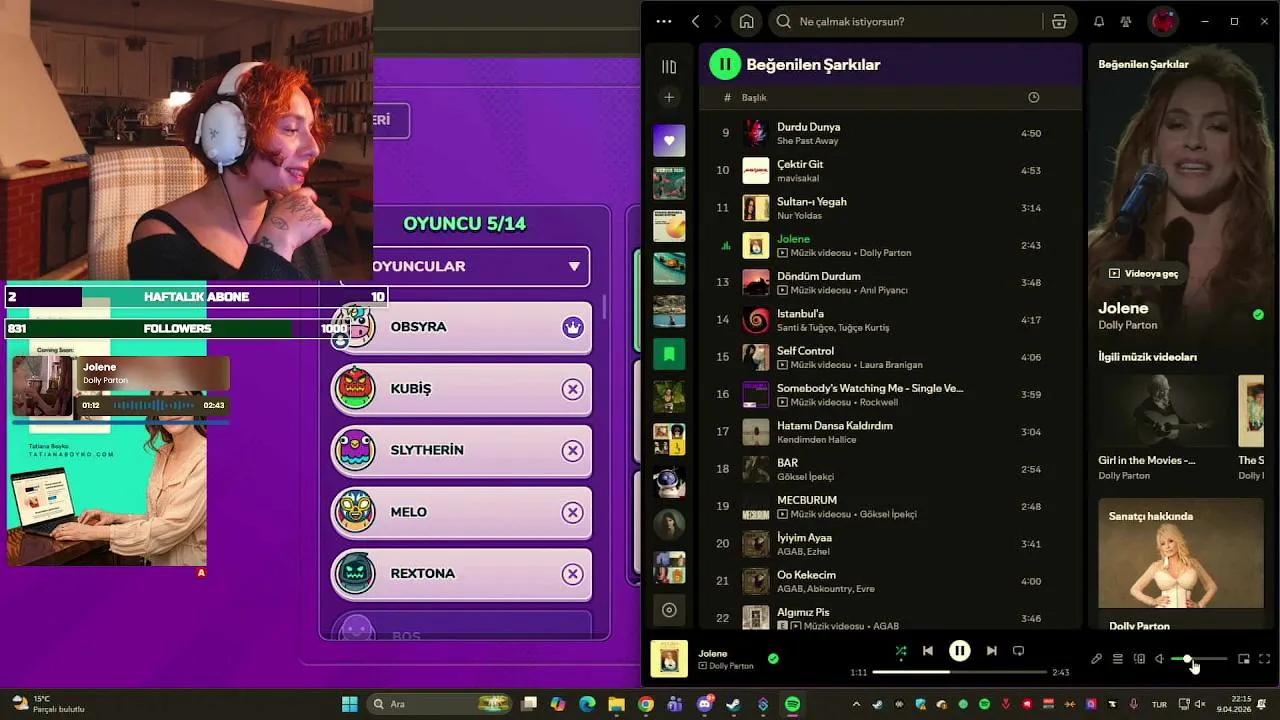Toggle shuffle mode in the player bar

click(x=901, y=651)
